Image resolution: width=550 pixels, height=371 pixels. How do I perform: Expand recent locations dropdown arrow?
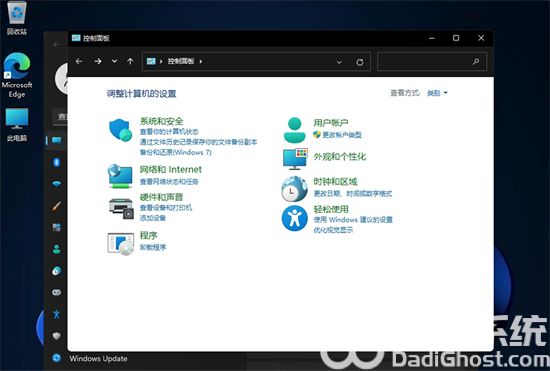114,61
